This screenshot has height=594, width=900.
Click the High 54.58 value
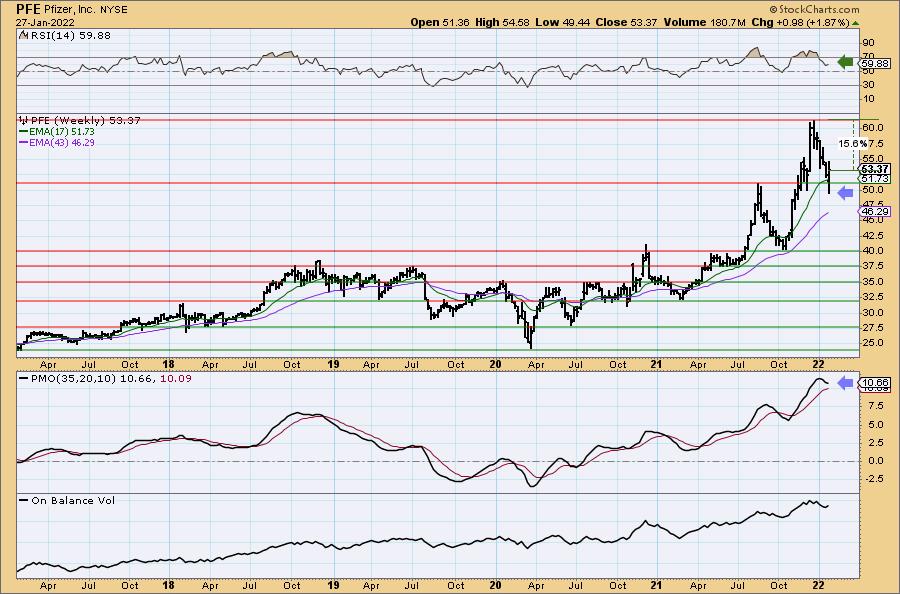tap(502, 22)
